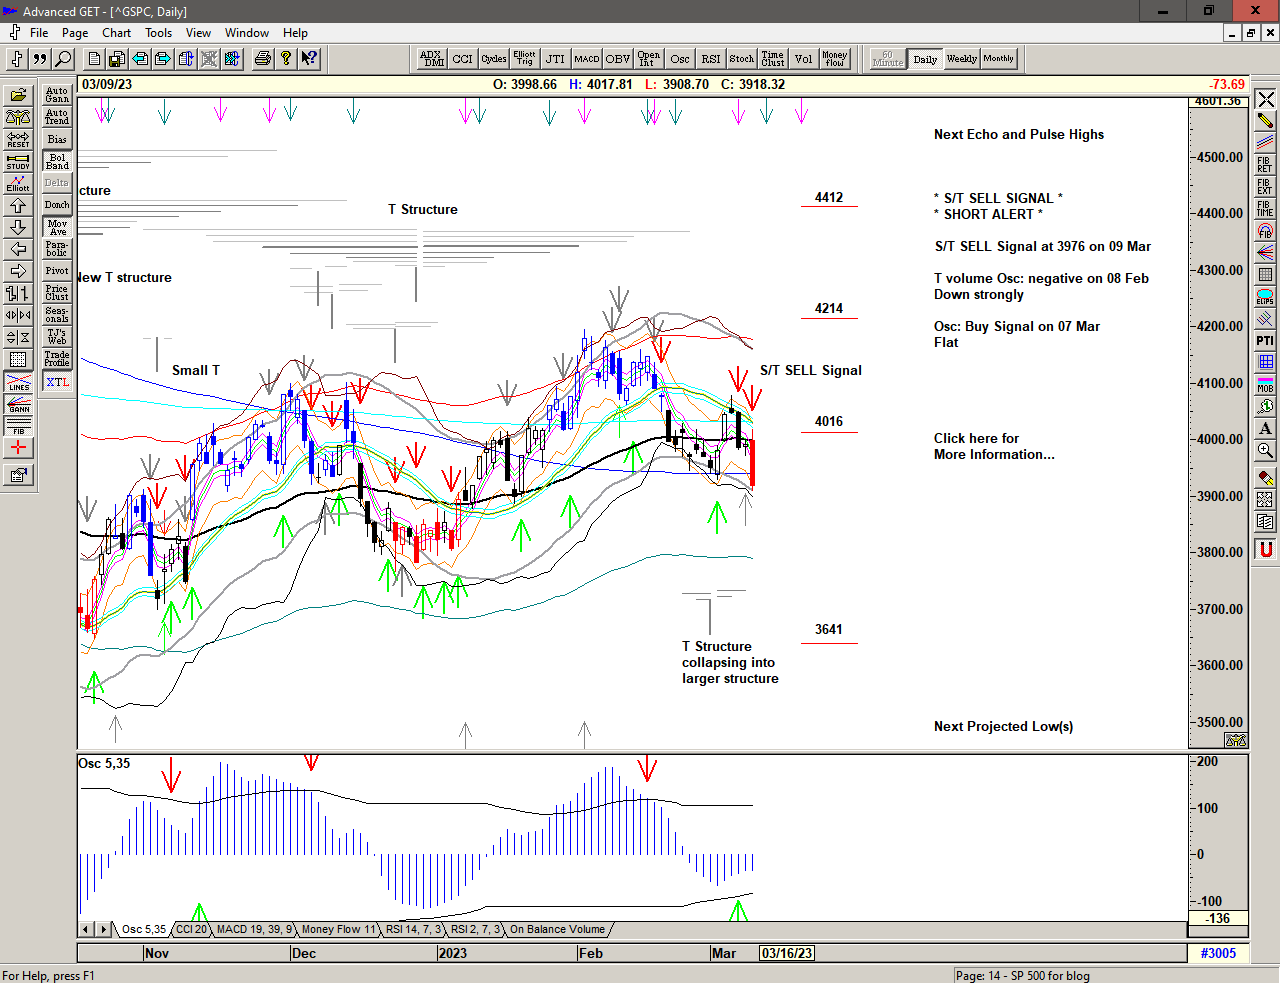Toggle the Mov Ave study

pyautogui.click(x=57, y=227)
